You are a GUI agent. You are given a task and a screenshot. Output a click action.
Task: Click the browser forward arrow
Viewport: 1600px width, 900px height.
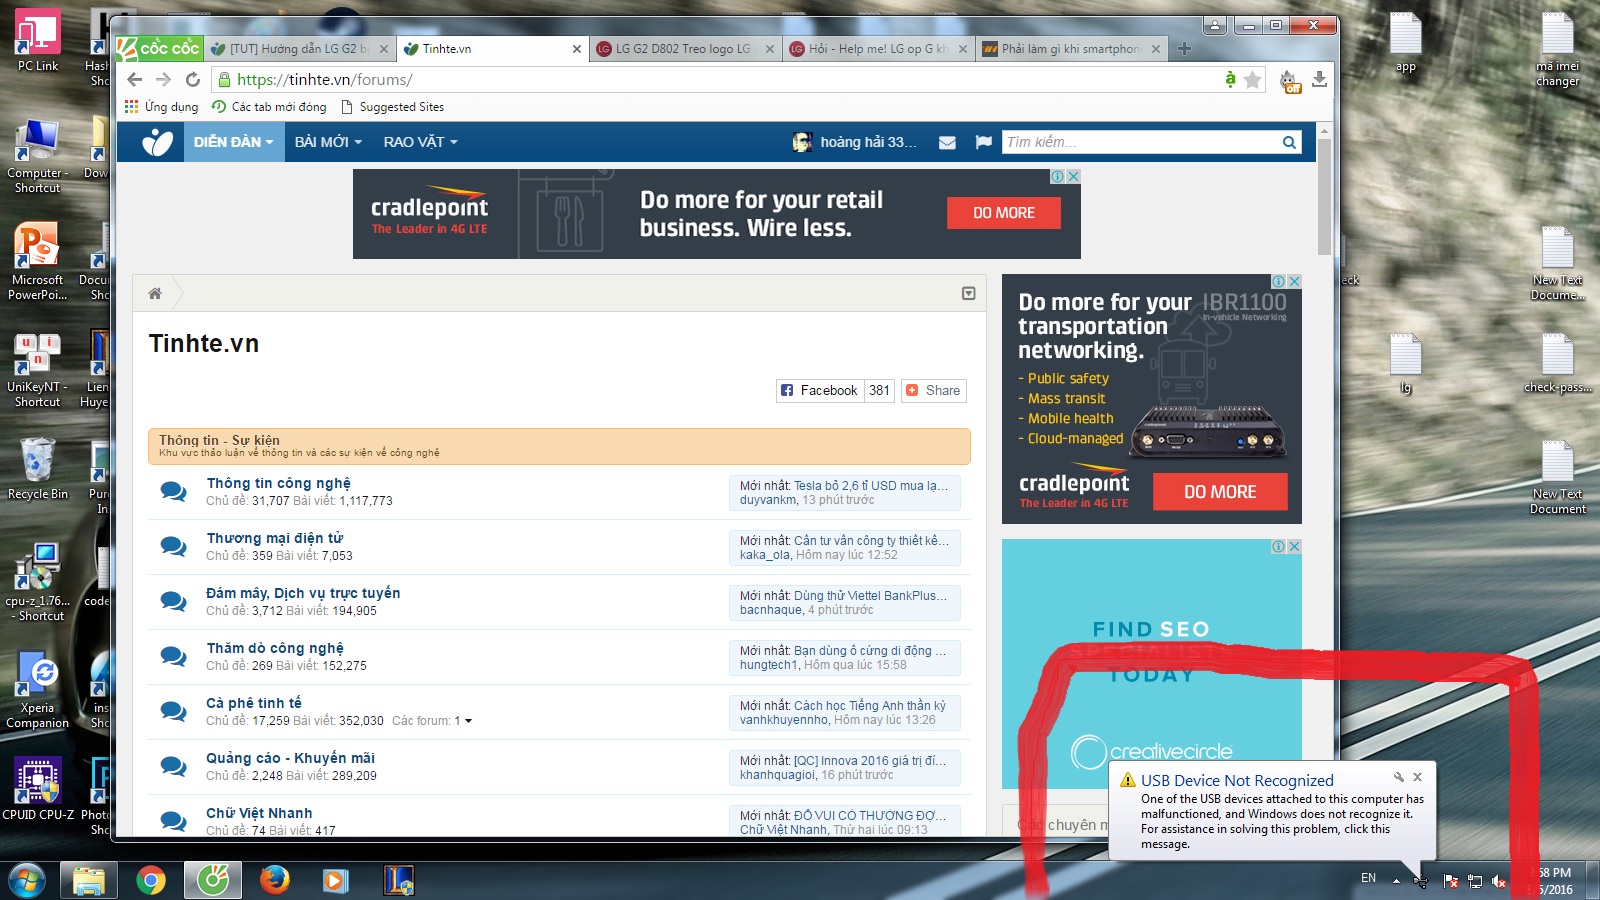tap(164, 80)
